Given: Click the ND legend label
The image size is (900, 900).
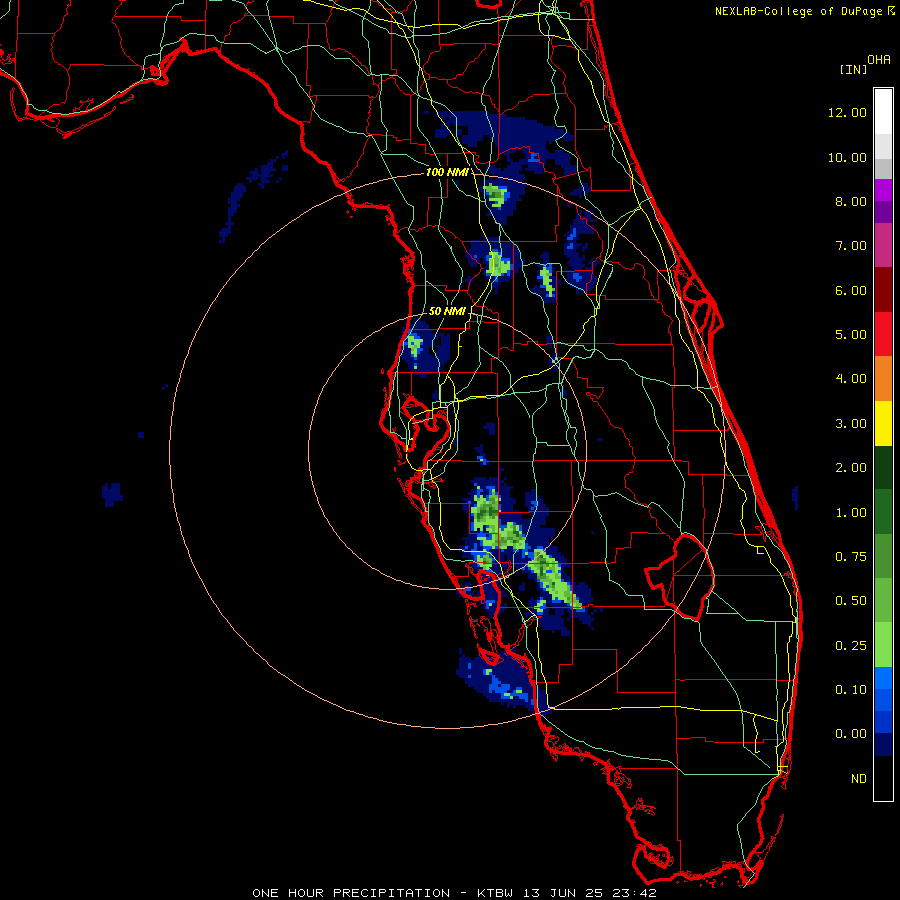Looking at the screenshot, I should click(x=859, y=779).
